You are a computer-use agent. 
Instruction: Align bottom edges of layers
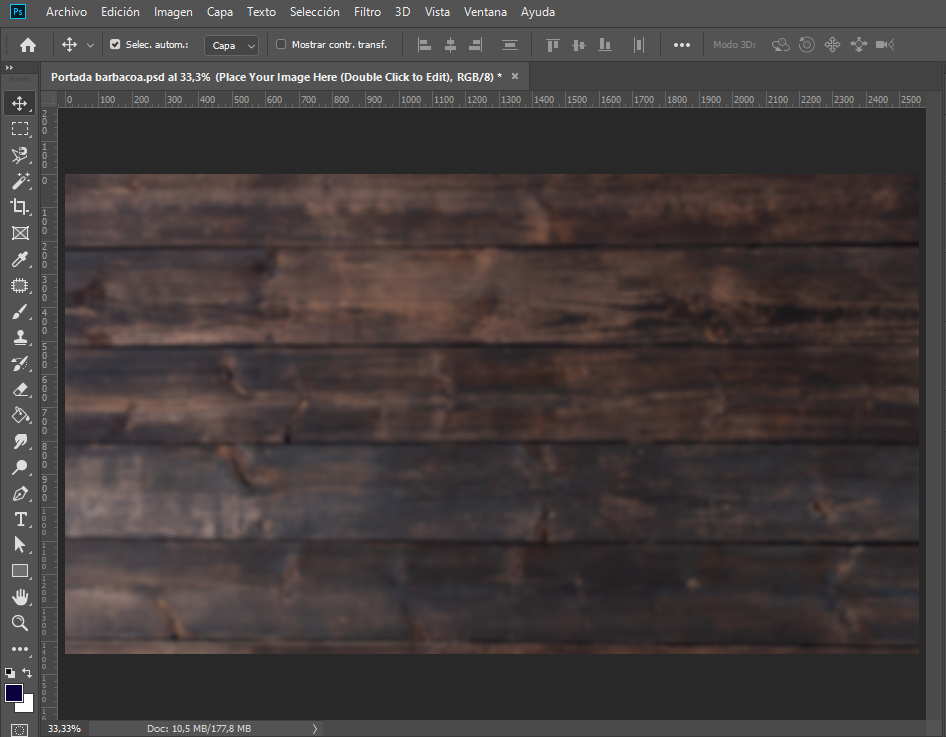coord(605,45)
